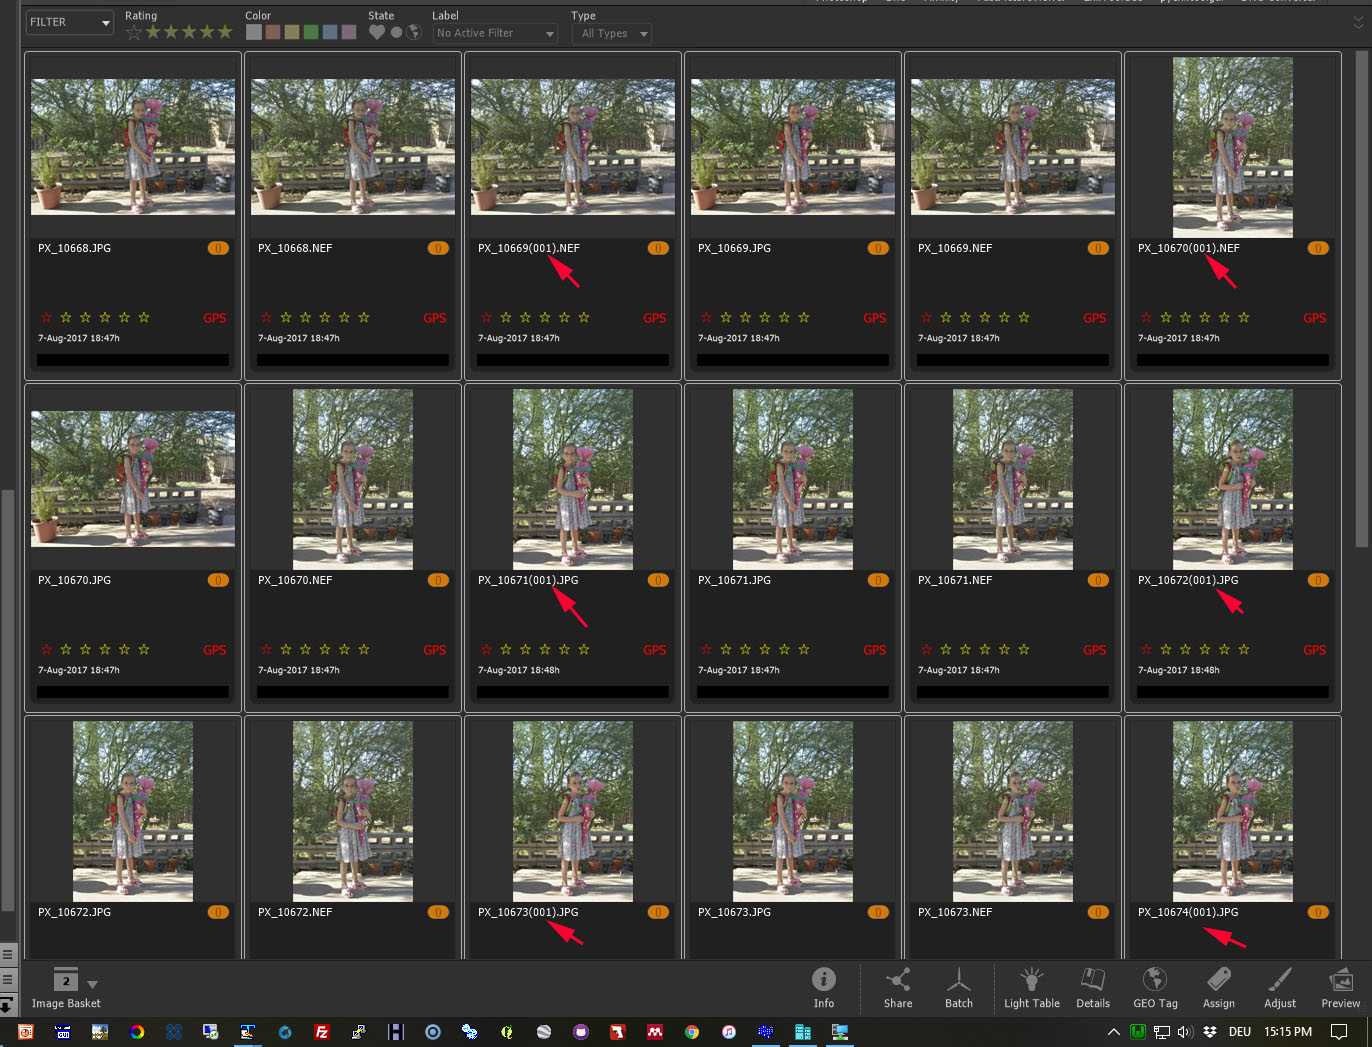Open the Adjust brush tool
Screen dimensions: 1372x1047
[x=1279, y=987]
